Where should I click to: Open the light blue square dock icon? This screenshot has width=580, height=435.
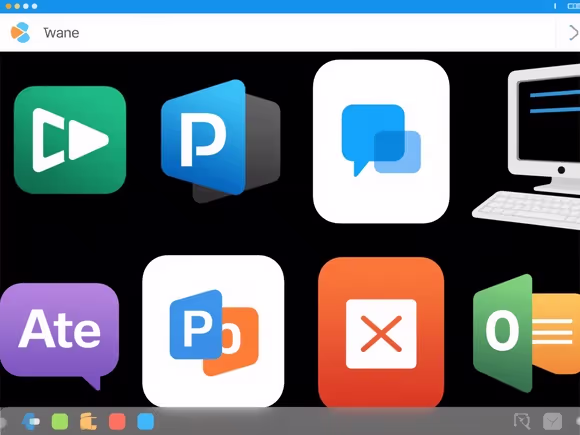click(146, 422)
